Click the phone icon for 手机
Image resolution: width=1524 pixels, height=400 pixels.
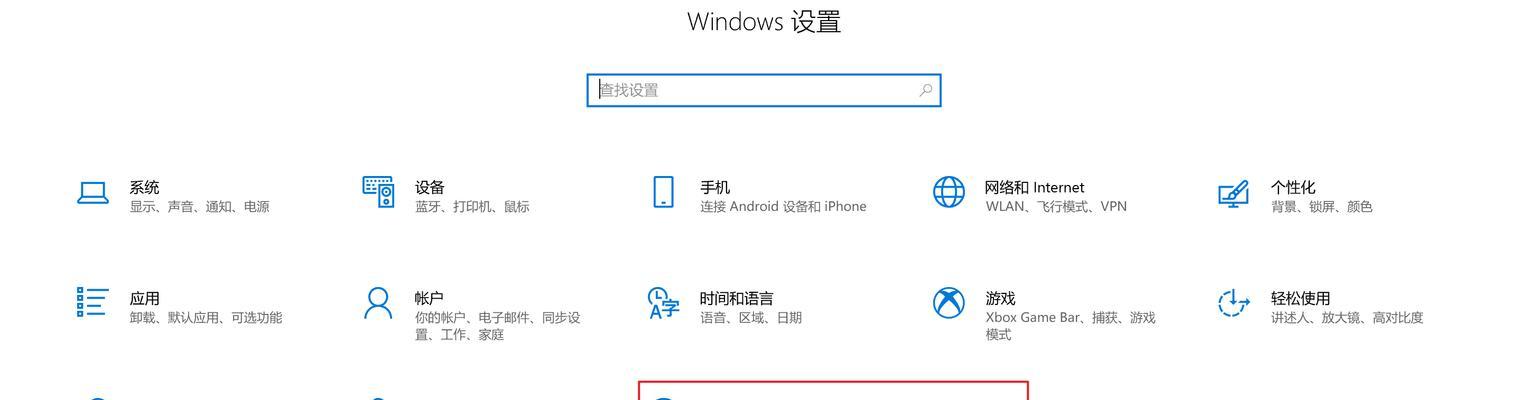663,192
